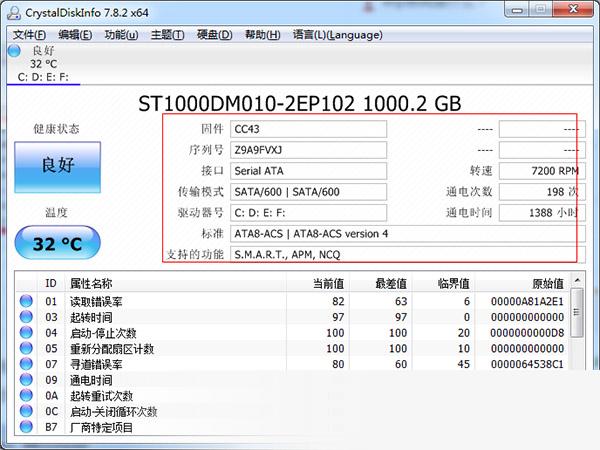Open the 语言(L)(Language) menu
This screenshot has width=600, height=450.
(x=338, y=35)
